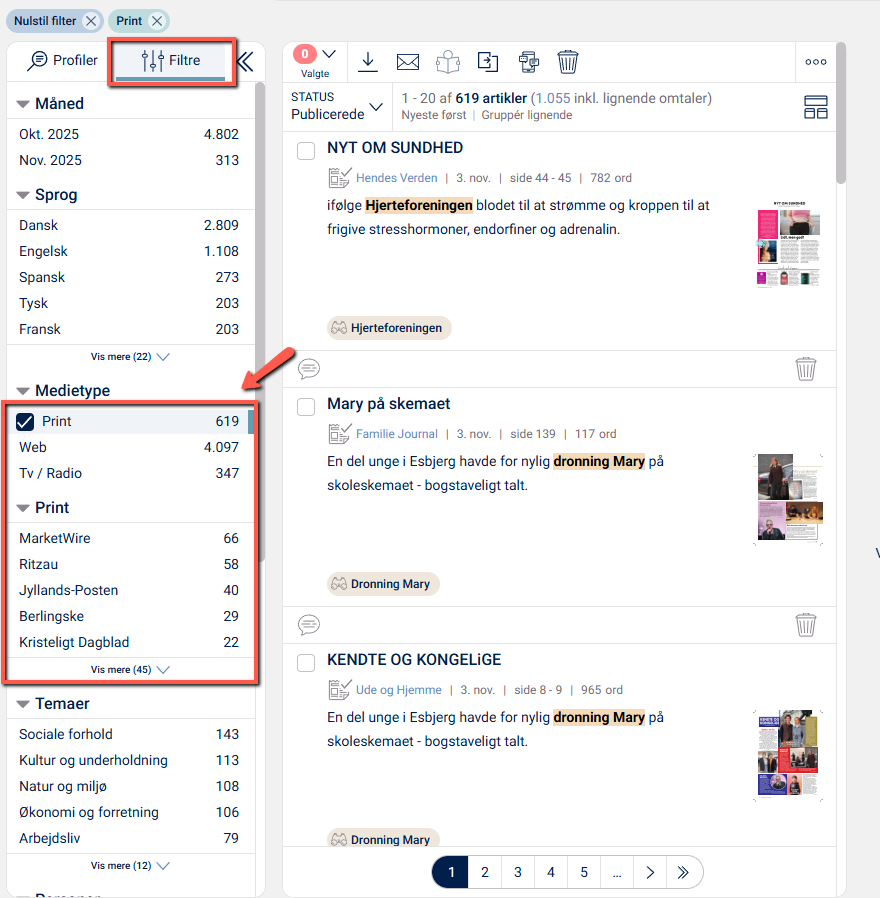The image size is (880, 898).
Task: Delete the Mary på skemaet article via trash
Action: pos(806,625)
